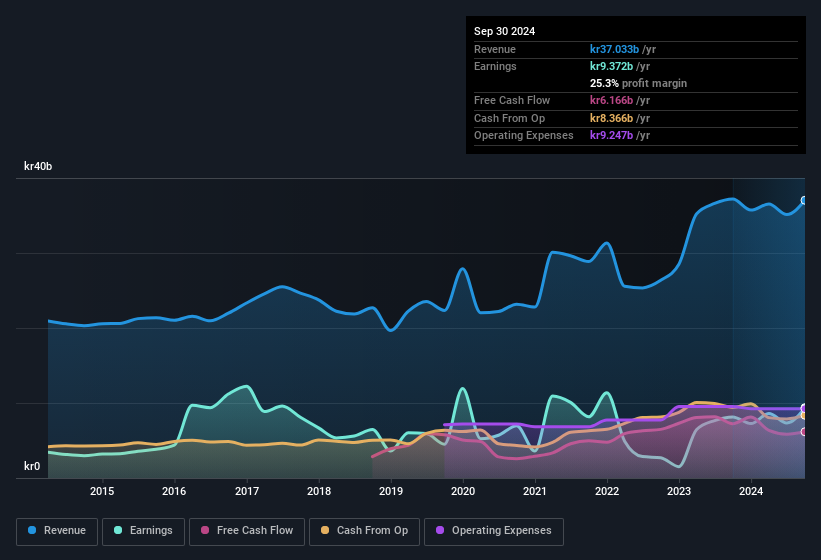Toggle the Revenue legend button

[x=57, y=532]
